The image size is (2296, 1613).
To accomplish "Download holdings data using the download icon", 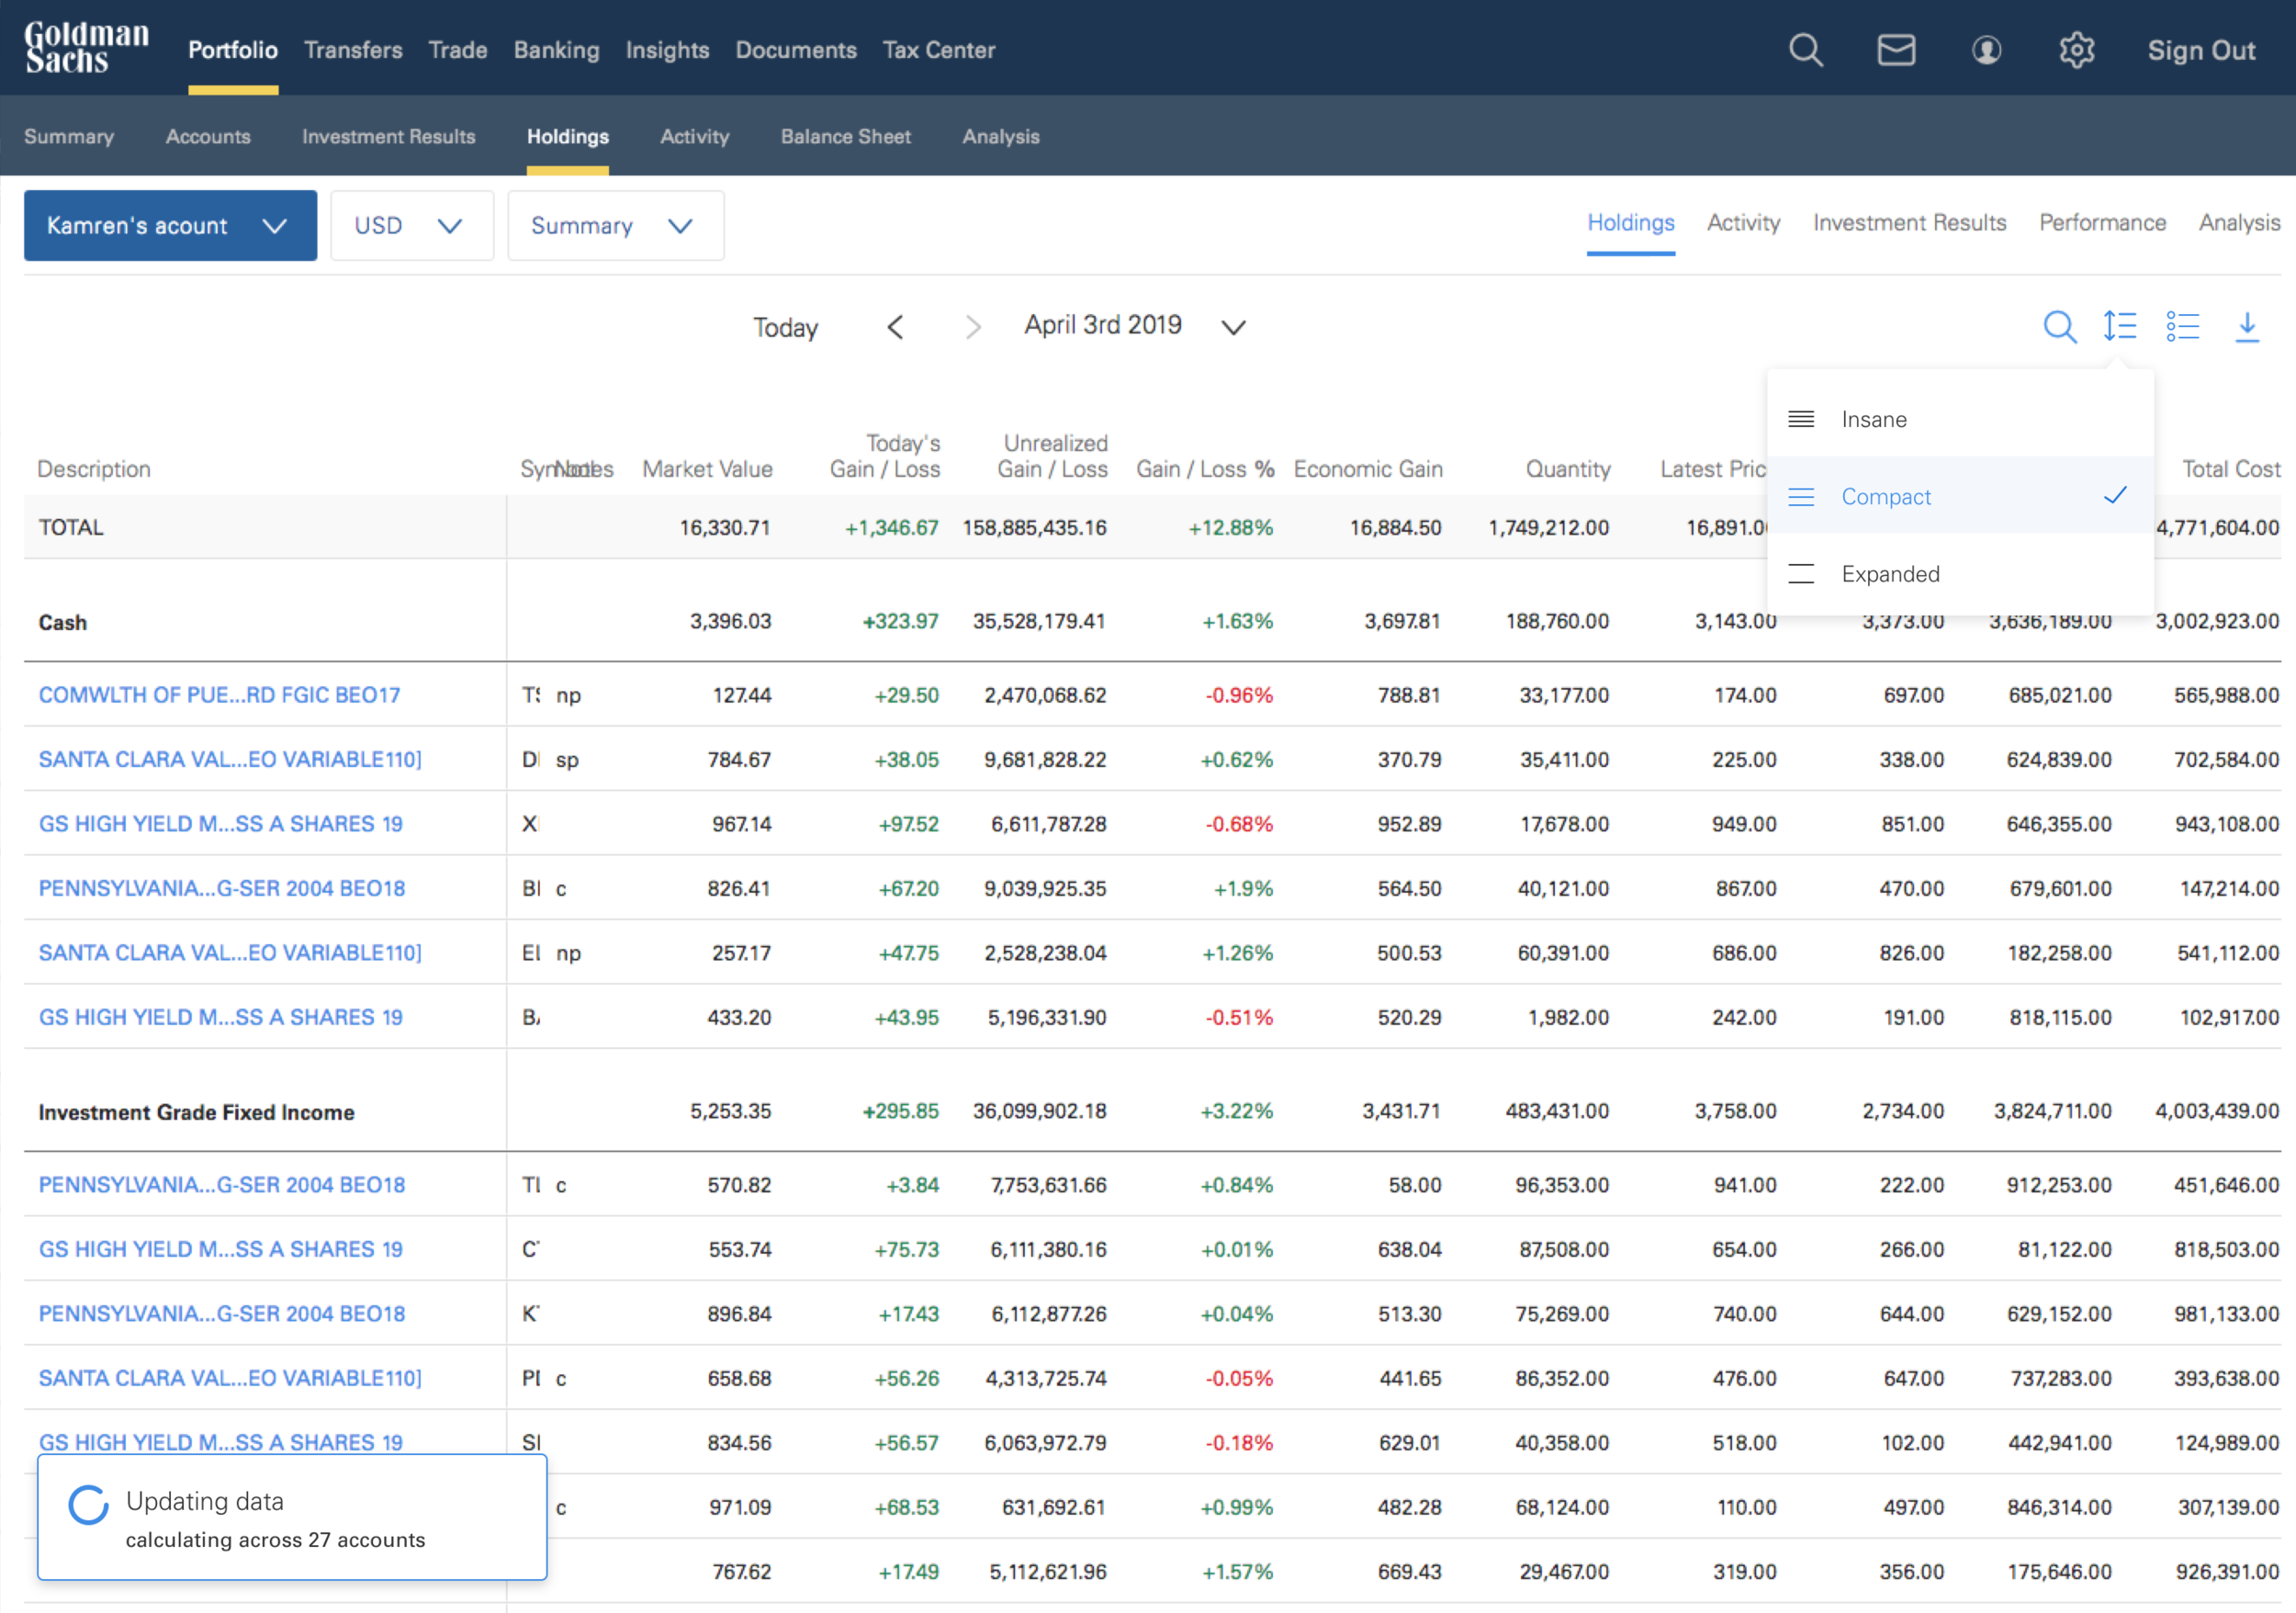I will pyautogui.click(x=2248, y=326).
